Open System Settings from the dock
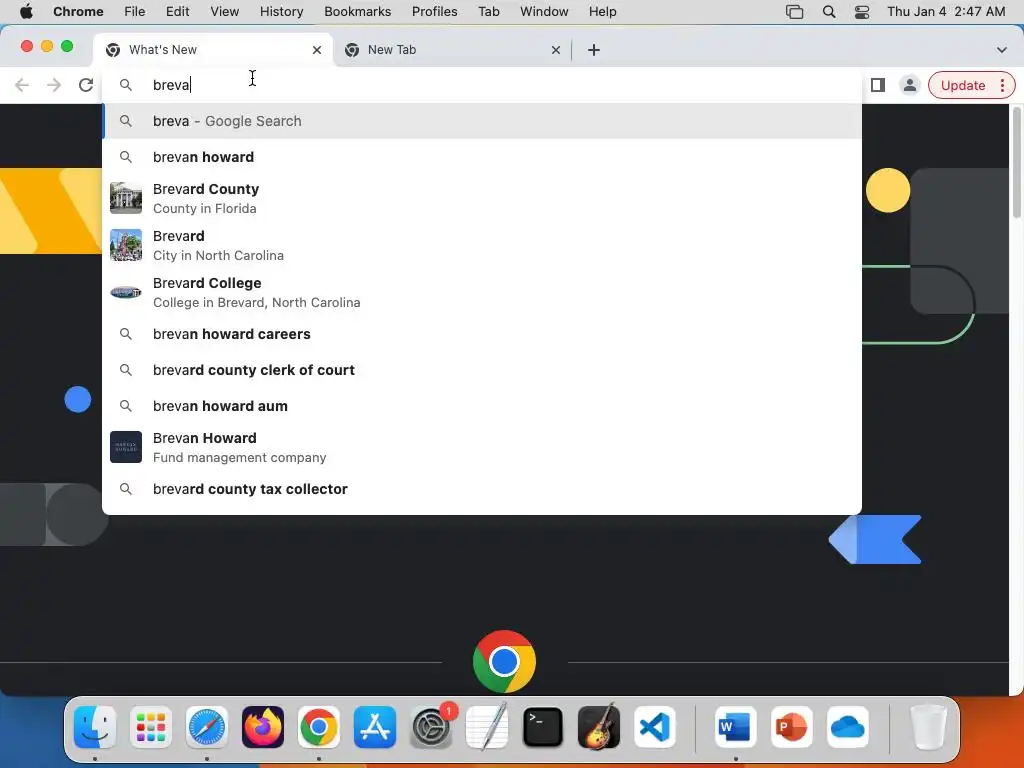 [x=431, y=727]
